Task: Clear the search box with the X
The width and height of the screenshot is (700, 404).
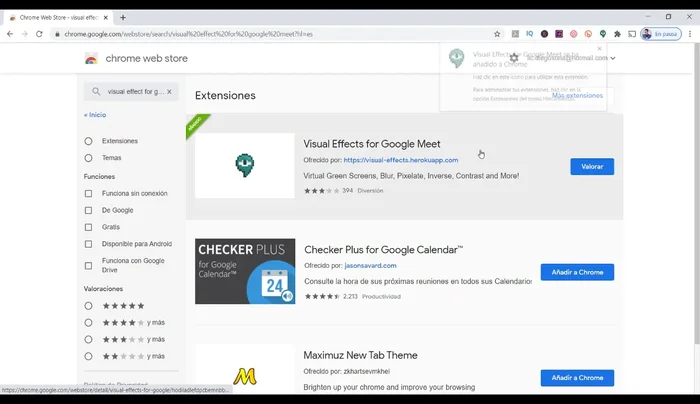Action: pos(169,92)
